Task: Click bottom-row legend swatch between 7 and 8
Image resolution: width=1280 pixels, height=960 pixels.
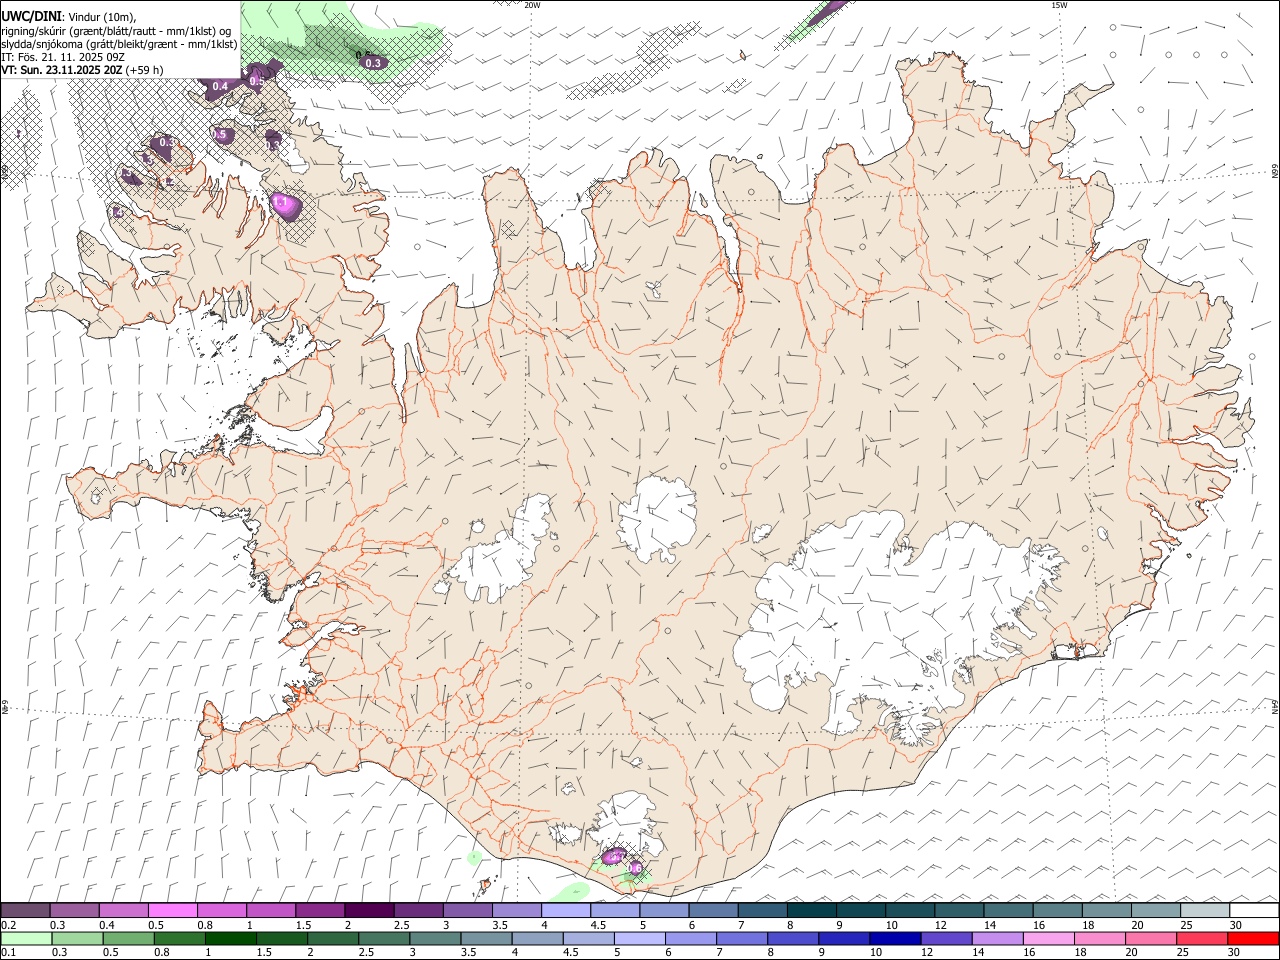Action: [741, 939]
